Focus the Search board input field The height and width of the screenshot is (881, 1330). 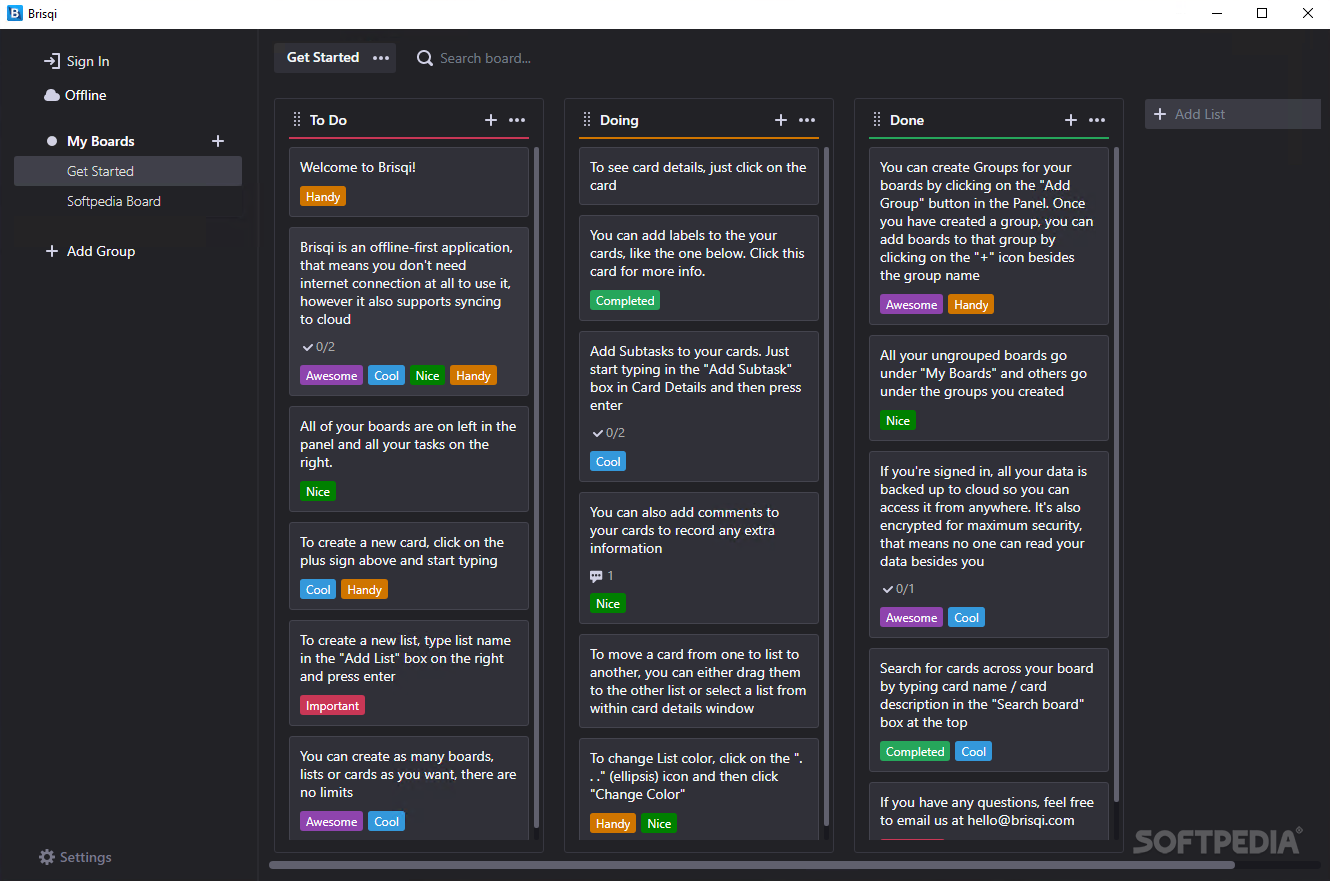486,58
